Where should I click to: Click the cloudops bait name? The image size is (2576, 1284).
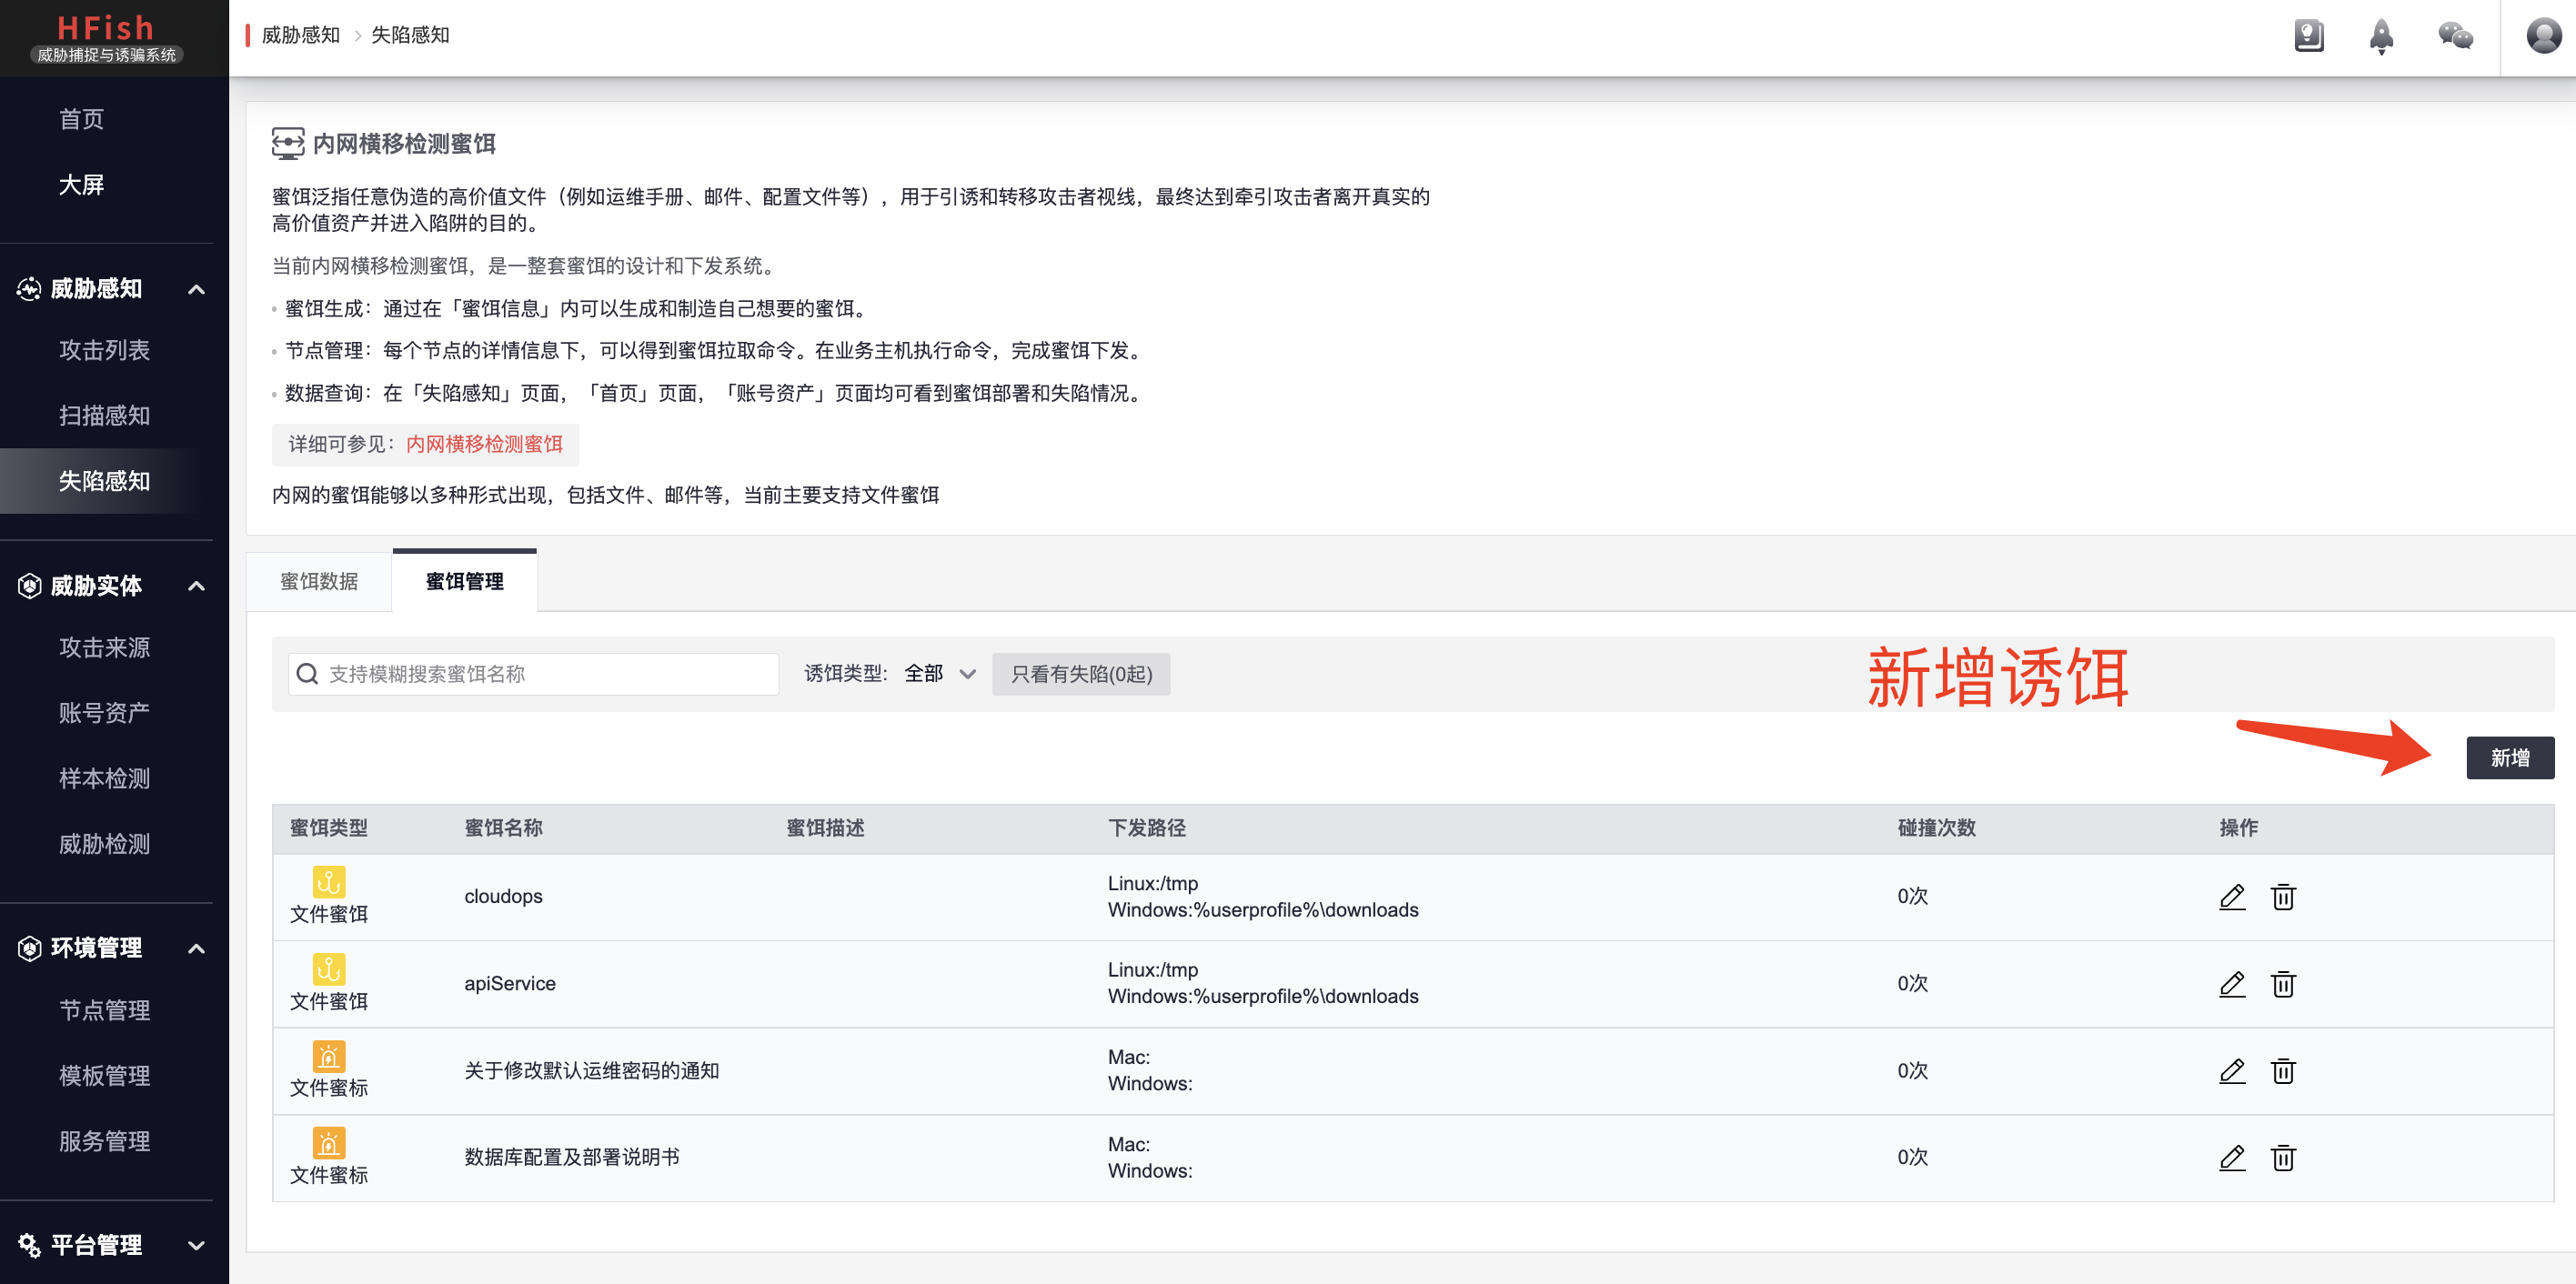click(503, 896)
